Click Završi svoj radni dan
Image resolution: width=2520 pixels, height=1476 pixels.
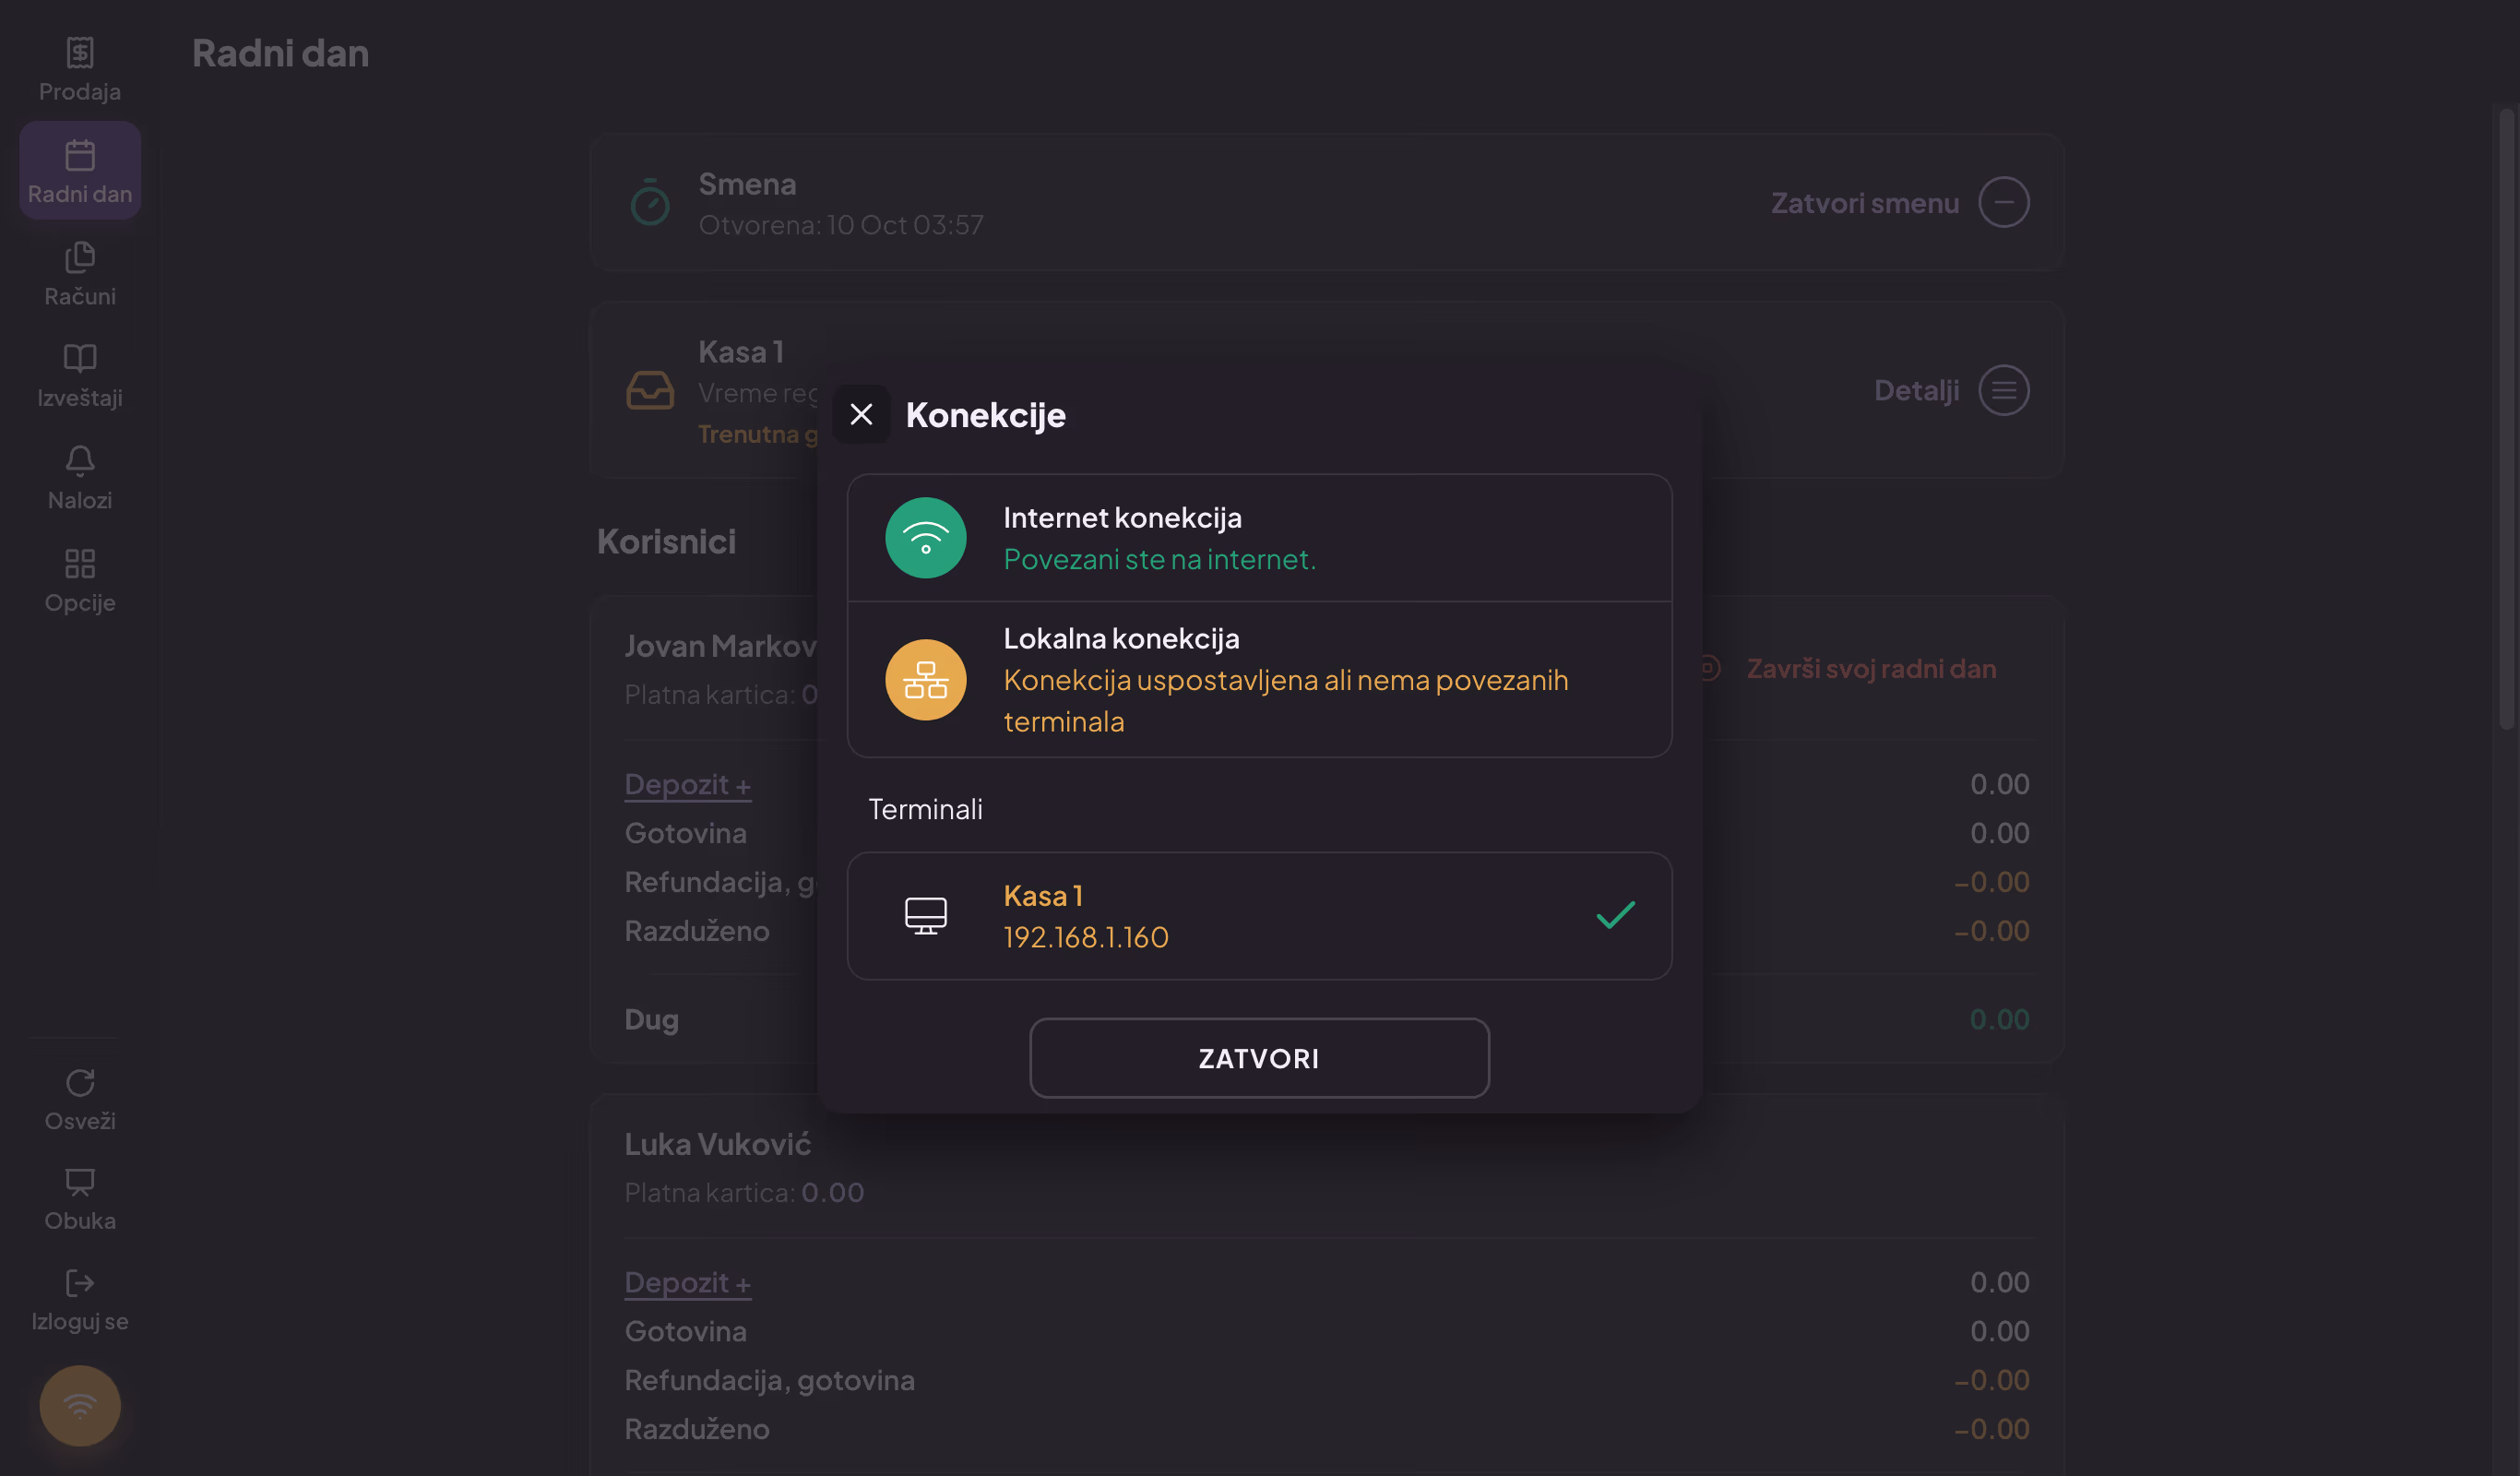point(1871,669)
